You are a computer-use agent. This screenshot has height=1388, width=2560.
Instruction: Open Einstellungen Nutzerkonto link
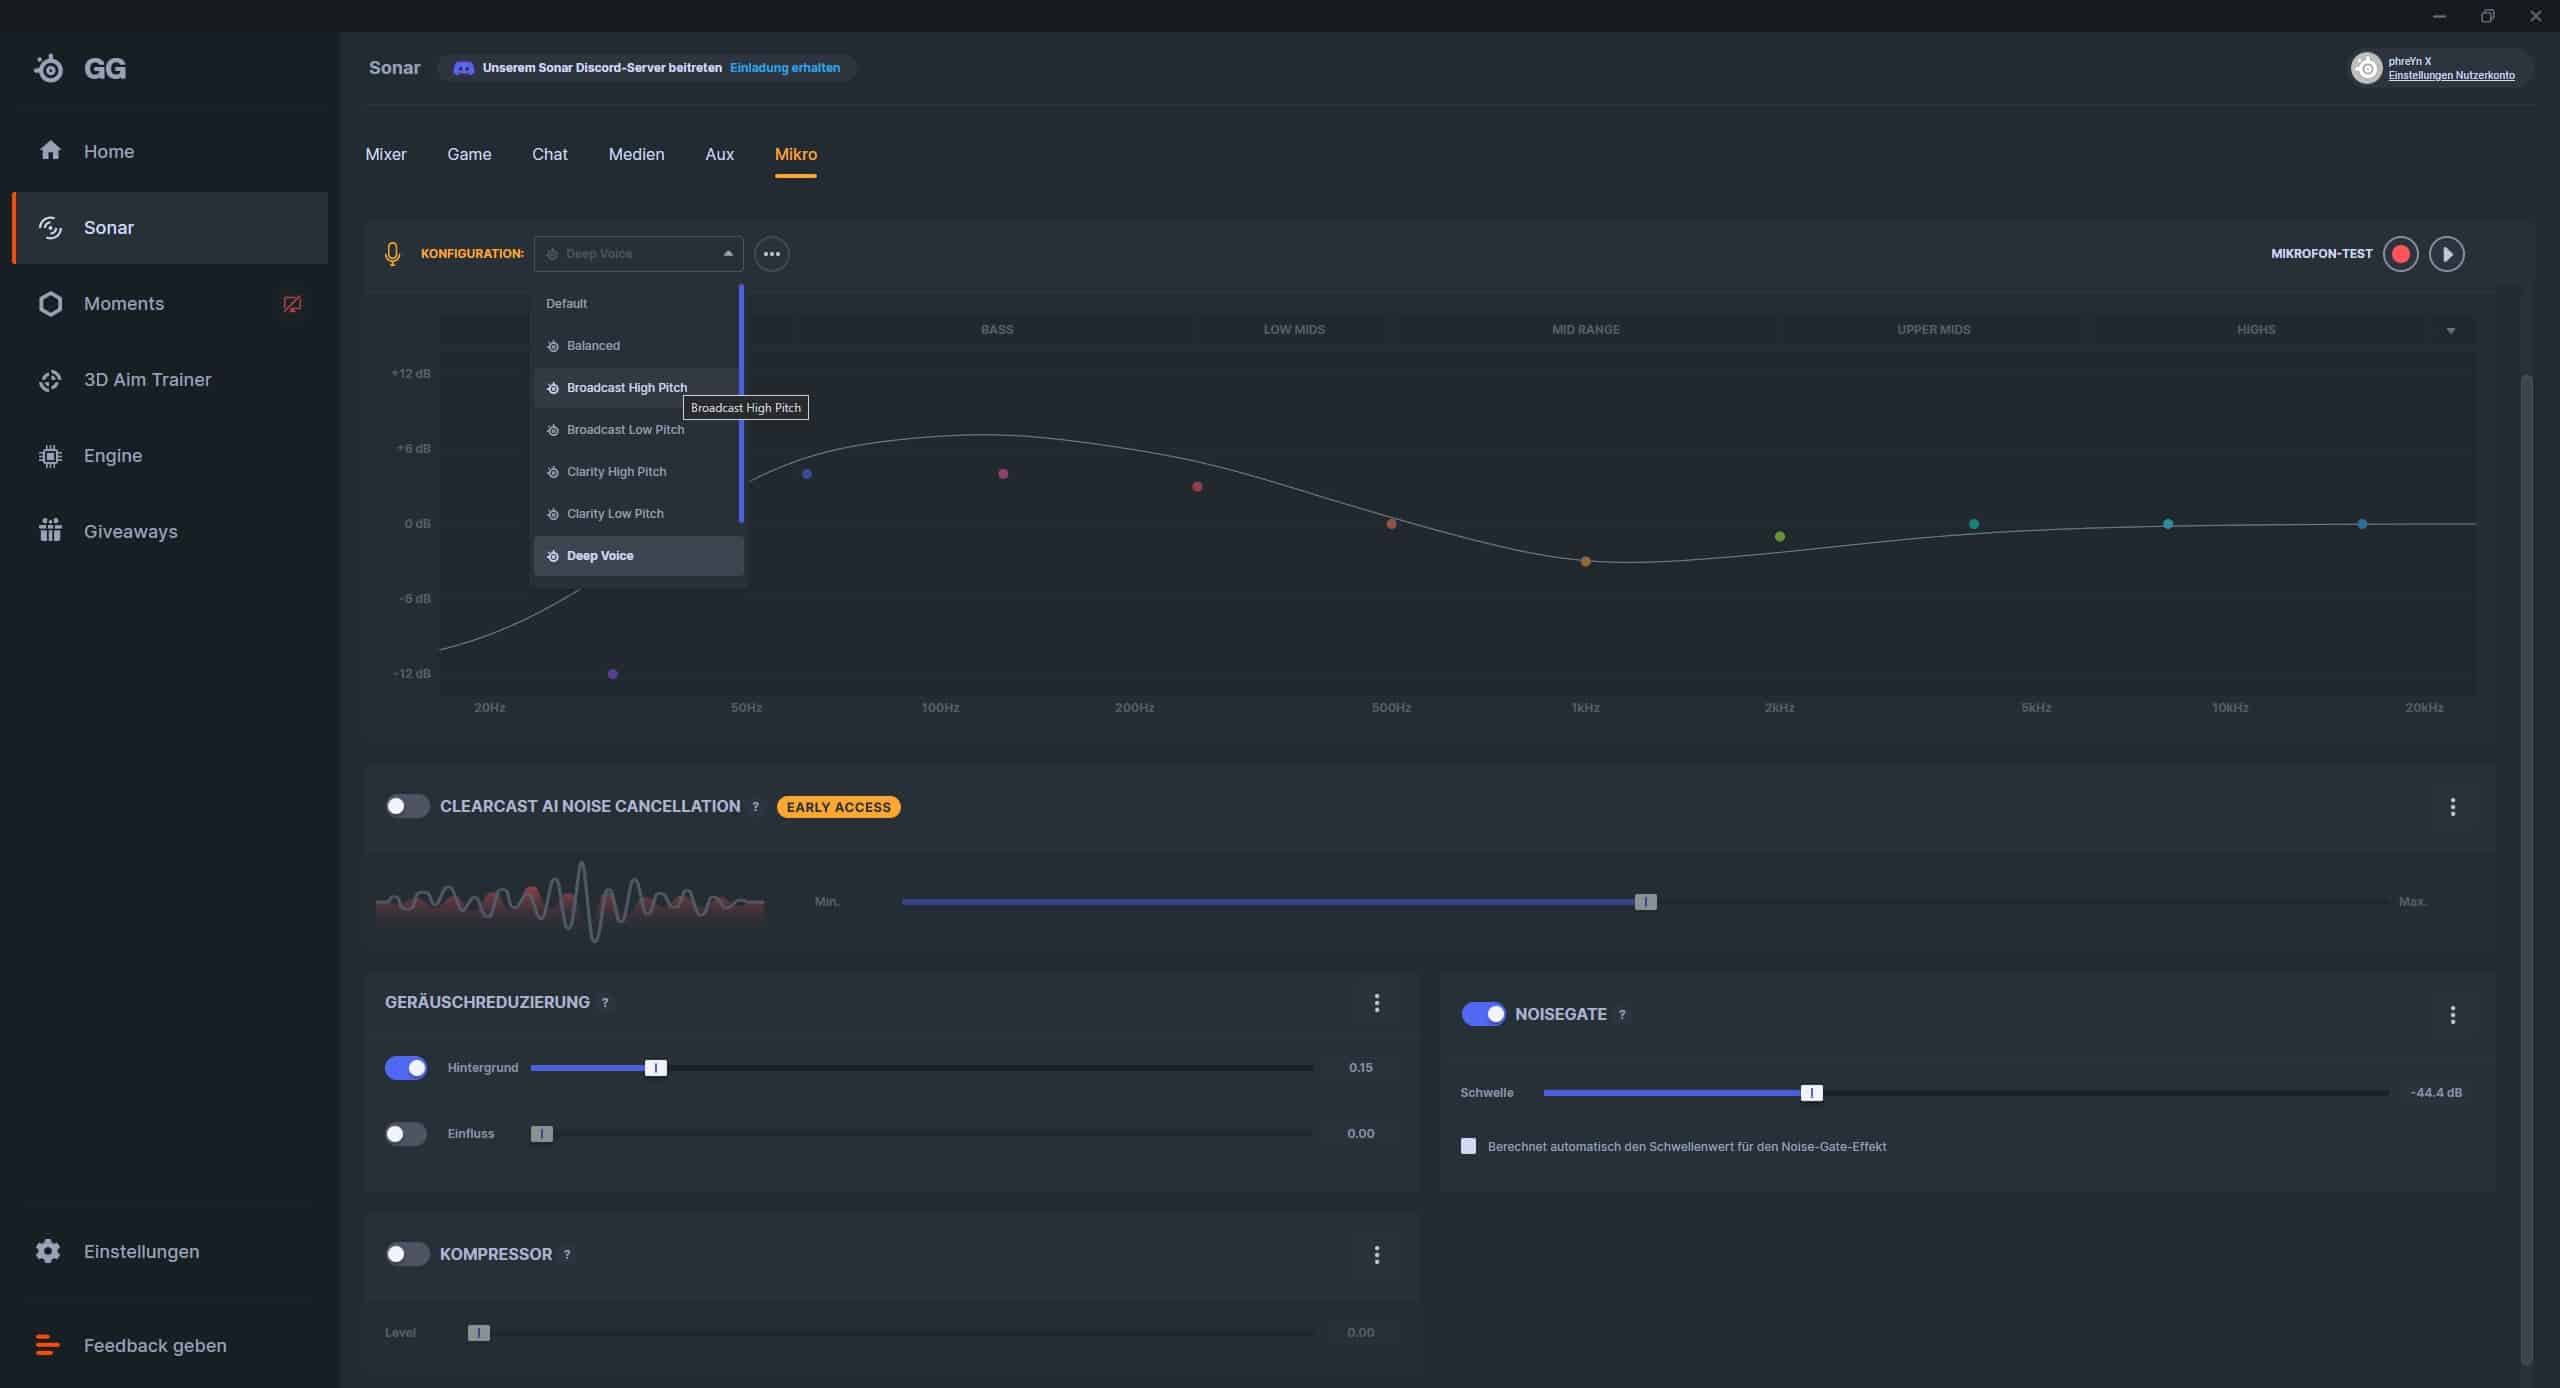tap(2451, 76)
